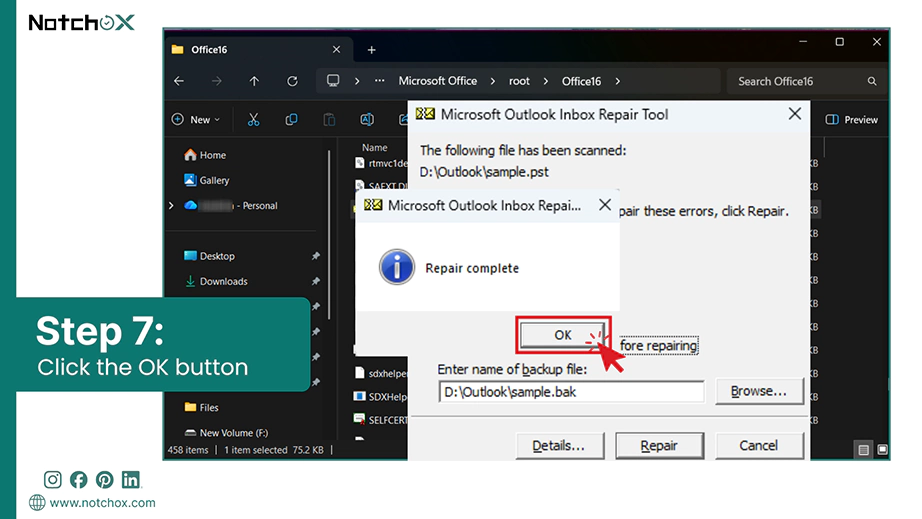Click the Copy icon in Explorer toolbar
Screen dimensions: 922x519
(x=291, y=120)
